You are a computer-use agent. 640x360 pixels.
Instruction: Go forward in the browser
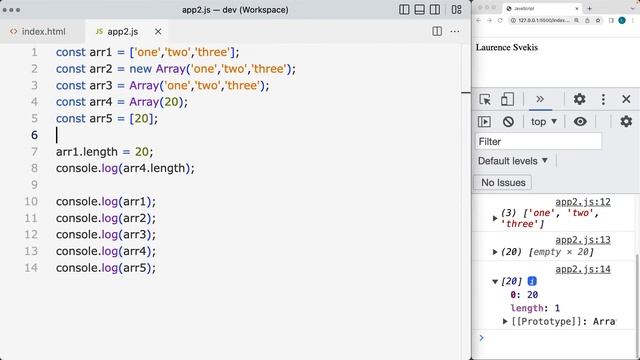[489, 20]
